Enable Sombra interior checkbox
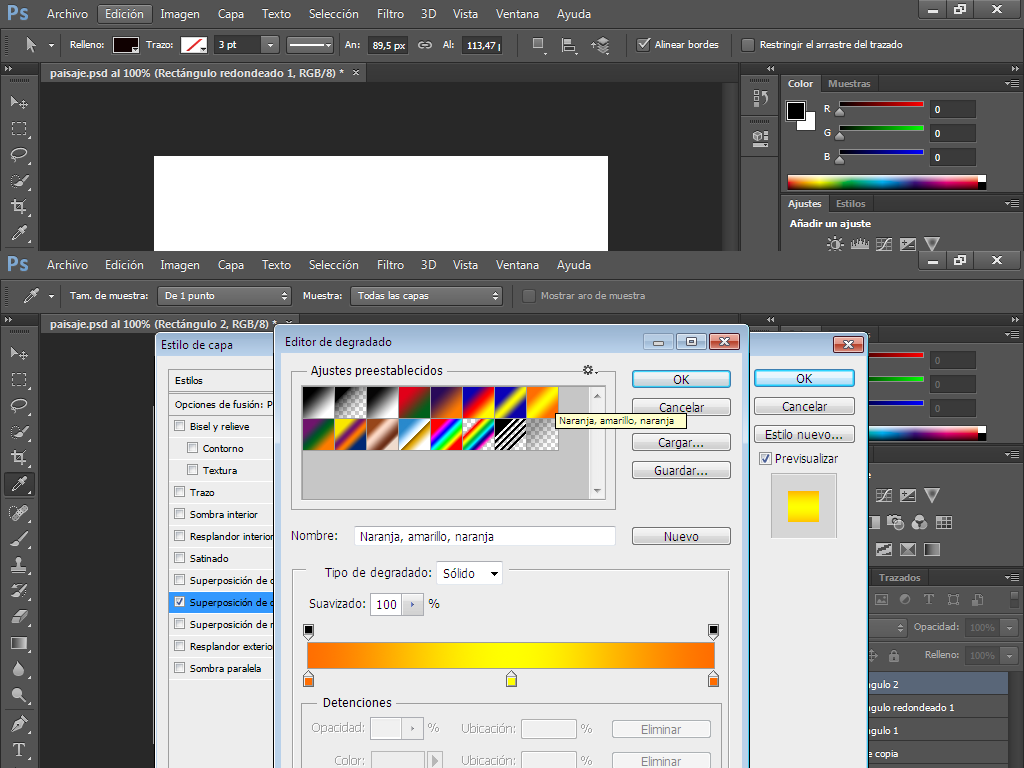 coord(180,514)
